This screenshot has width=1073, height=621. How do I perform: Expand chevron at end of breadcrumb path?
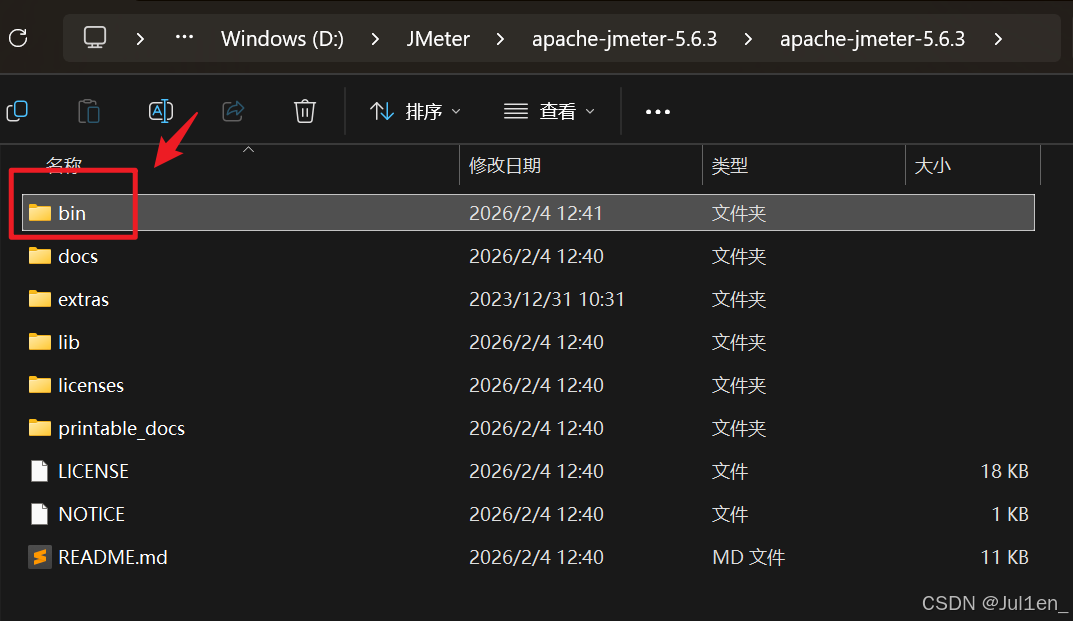[998, 39]
